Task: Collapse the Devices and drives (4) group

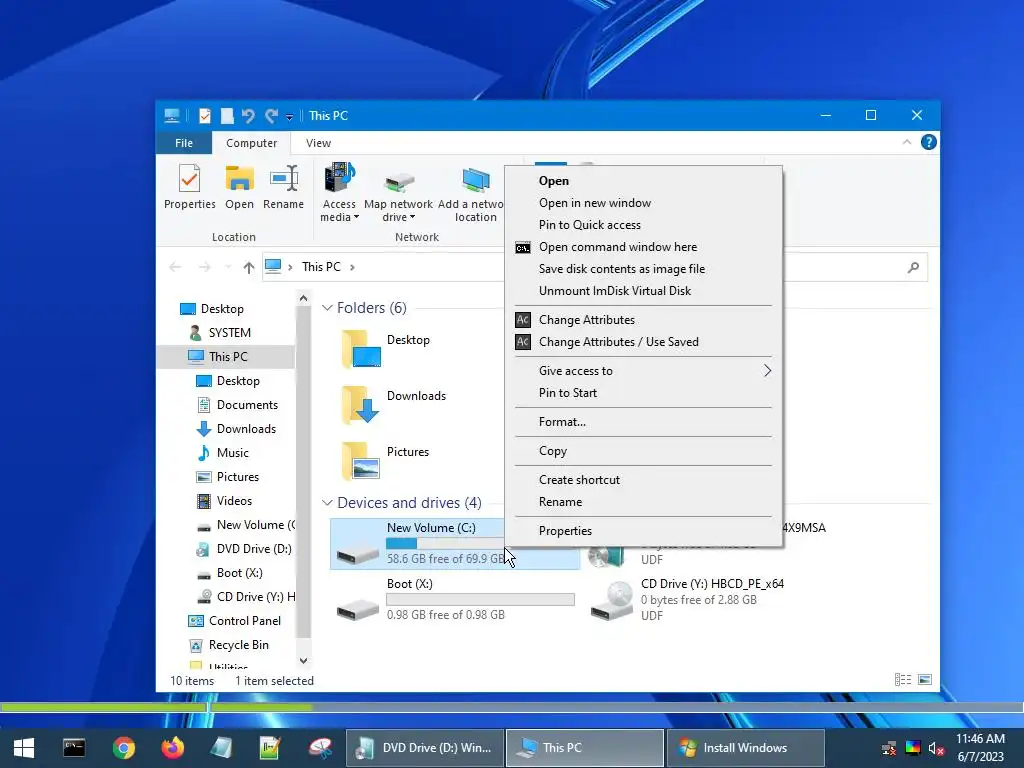Action: 327,502
